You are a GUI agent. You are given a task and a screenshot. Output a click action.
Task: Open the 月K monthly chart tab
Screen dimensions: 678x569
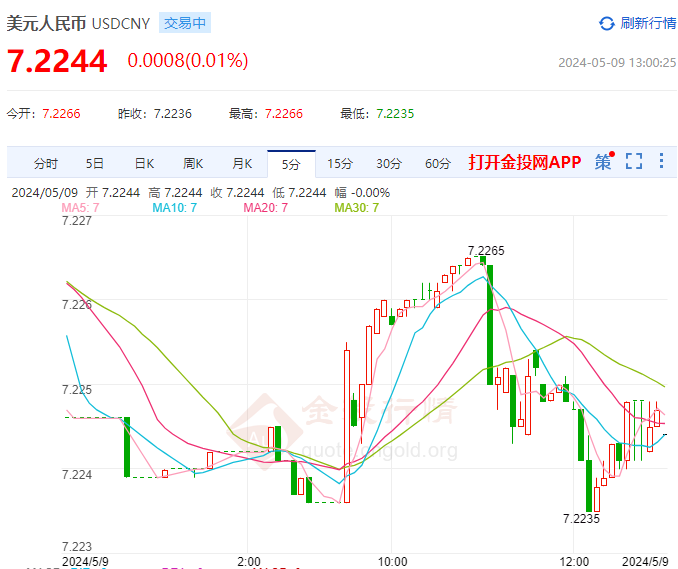pyautogui.click(x=242, y=163)
